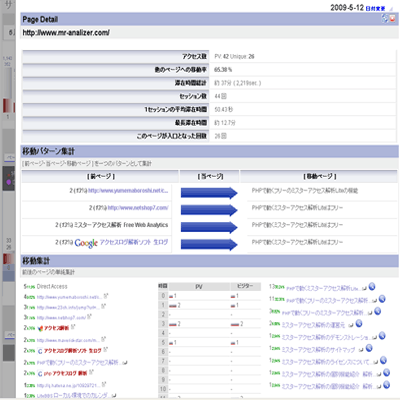Screen dimensions: 400x400
Task: Click Google icon before アクセスログ解析ソフト 生ログ in list
Action: [40, 351]
